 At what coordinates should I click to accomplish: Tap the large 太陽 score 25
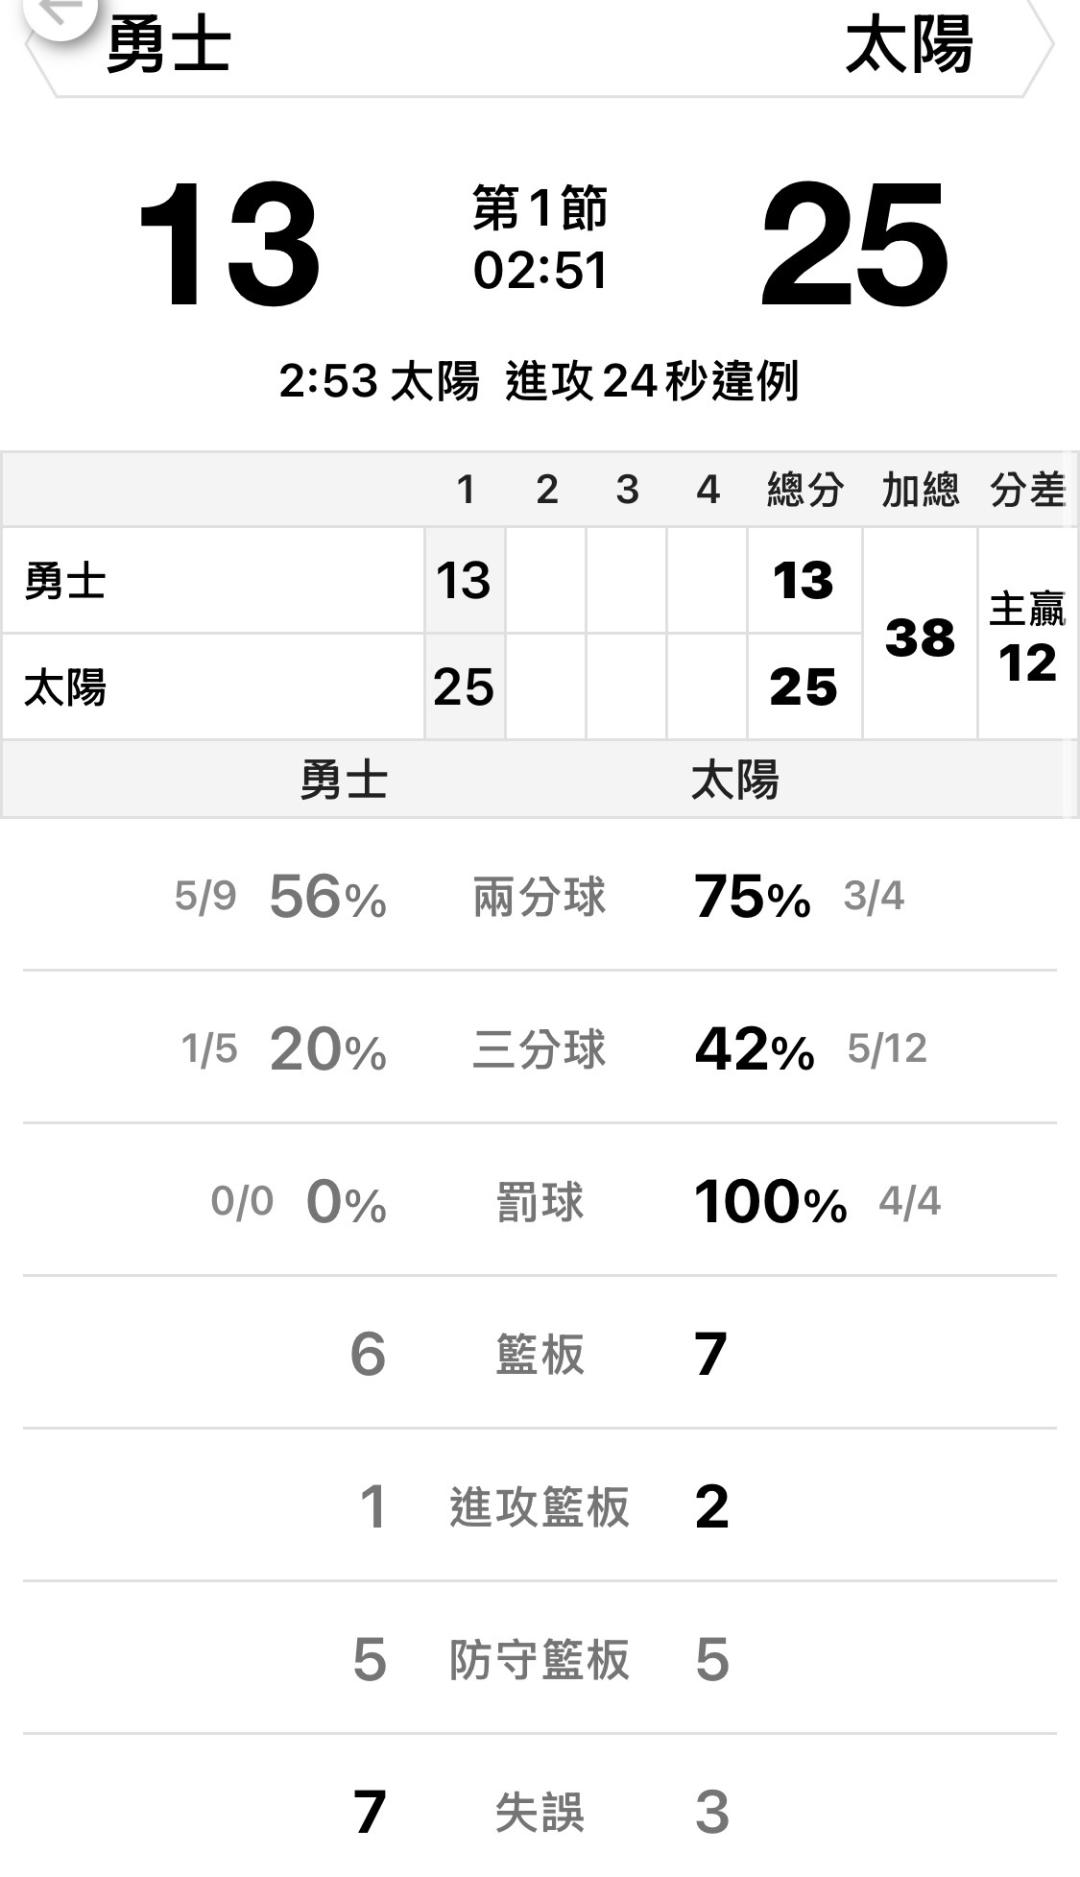(853, 245)
